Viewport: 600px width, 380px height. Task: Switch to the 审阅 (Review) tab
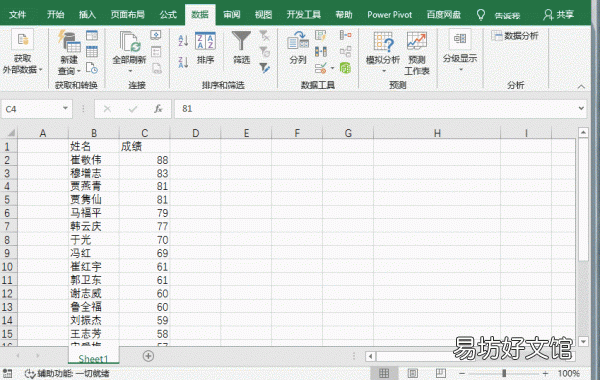point(232,15)
